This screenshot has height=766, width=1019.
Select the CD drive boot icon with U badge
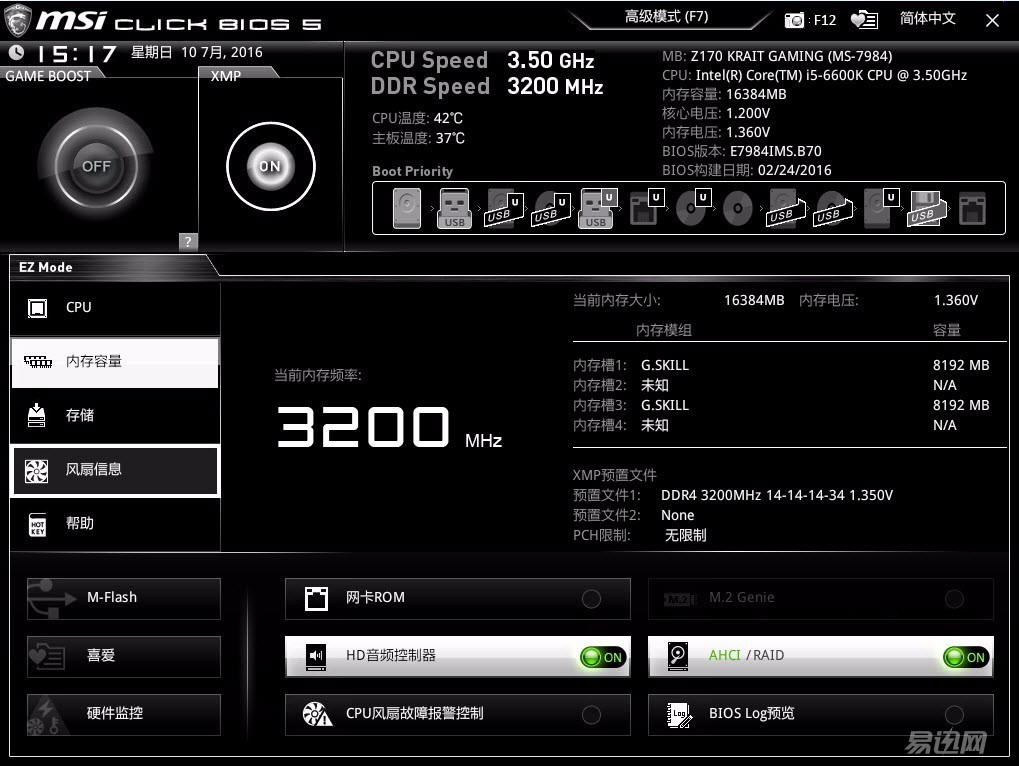coord(693,208)
